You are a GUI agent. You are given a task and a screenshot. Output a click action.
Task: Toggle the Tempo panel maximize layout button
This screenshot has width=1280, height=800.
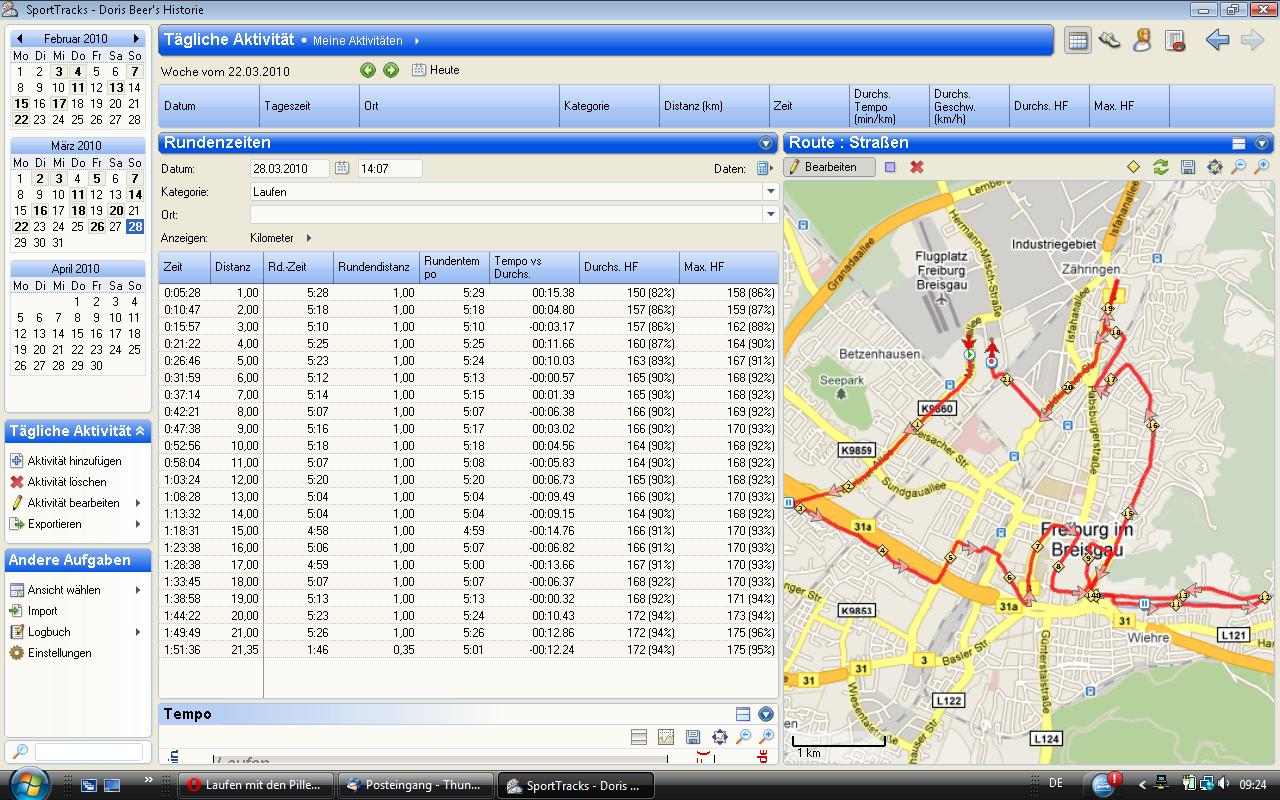[x=742, y=714]
